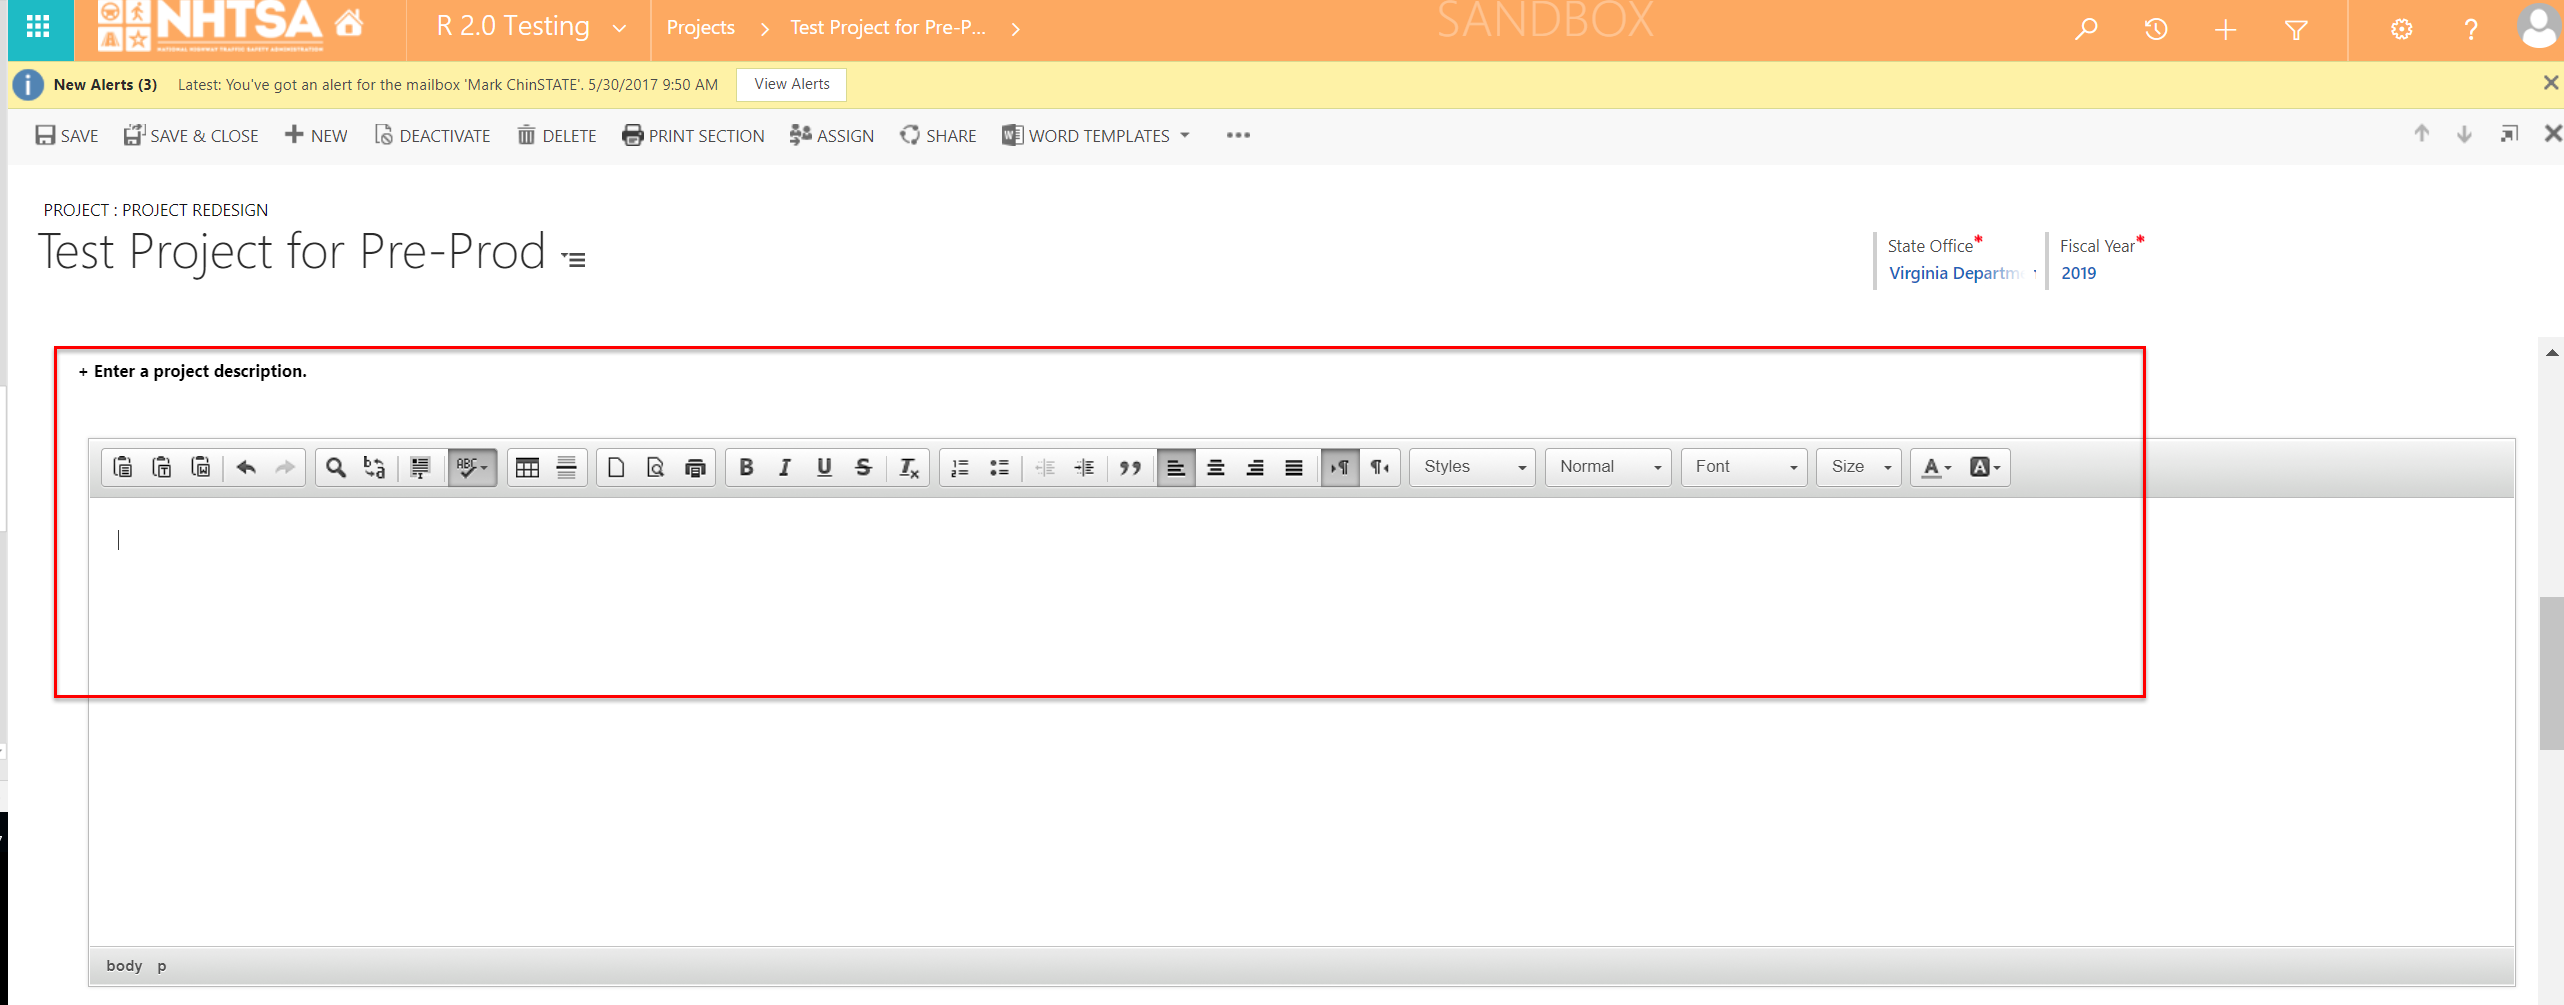The height and width of the screenshot is (1005, 2564).
Task: Open Replace in the editor toolbar
Action: tap(375, 467)
